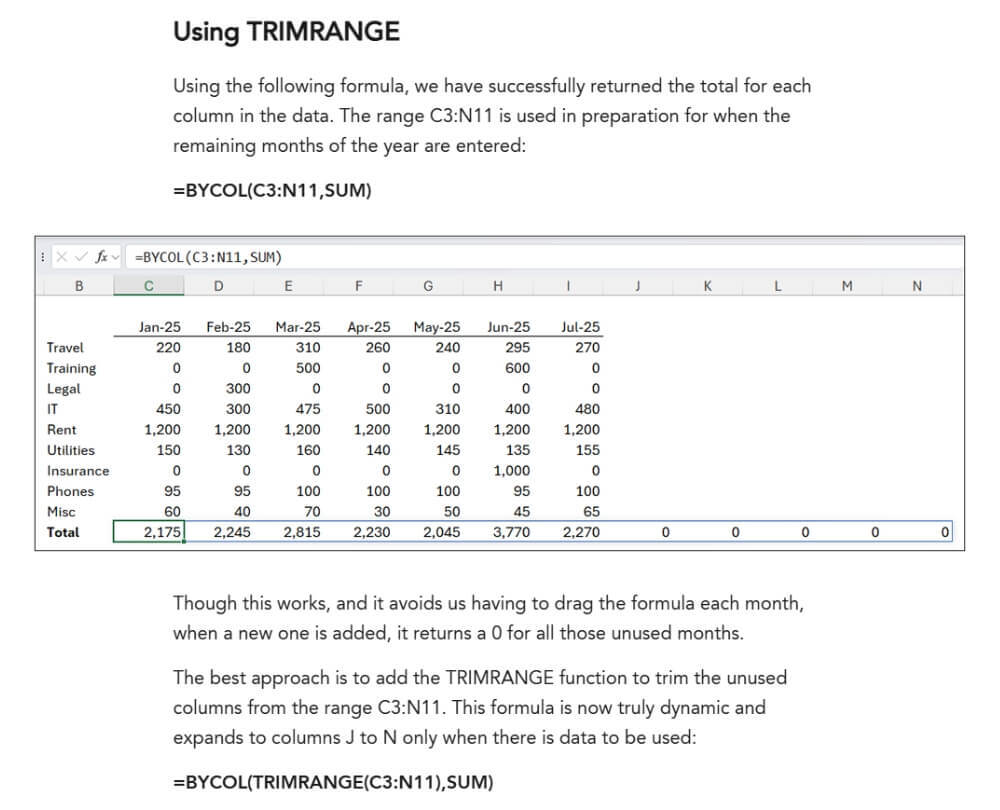Select column H header
Image resolution: width=1000 pixels, height=810 pixels.
tap(497, 286)
